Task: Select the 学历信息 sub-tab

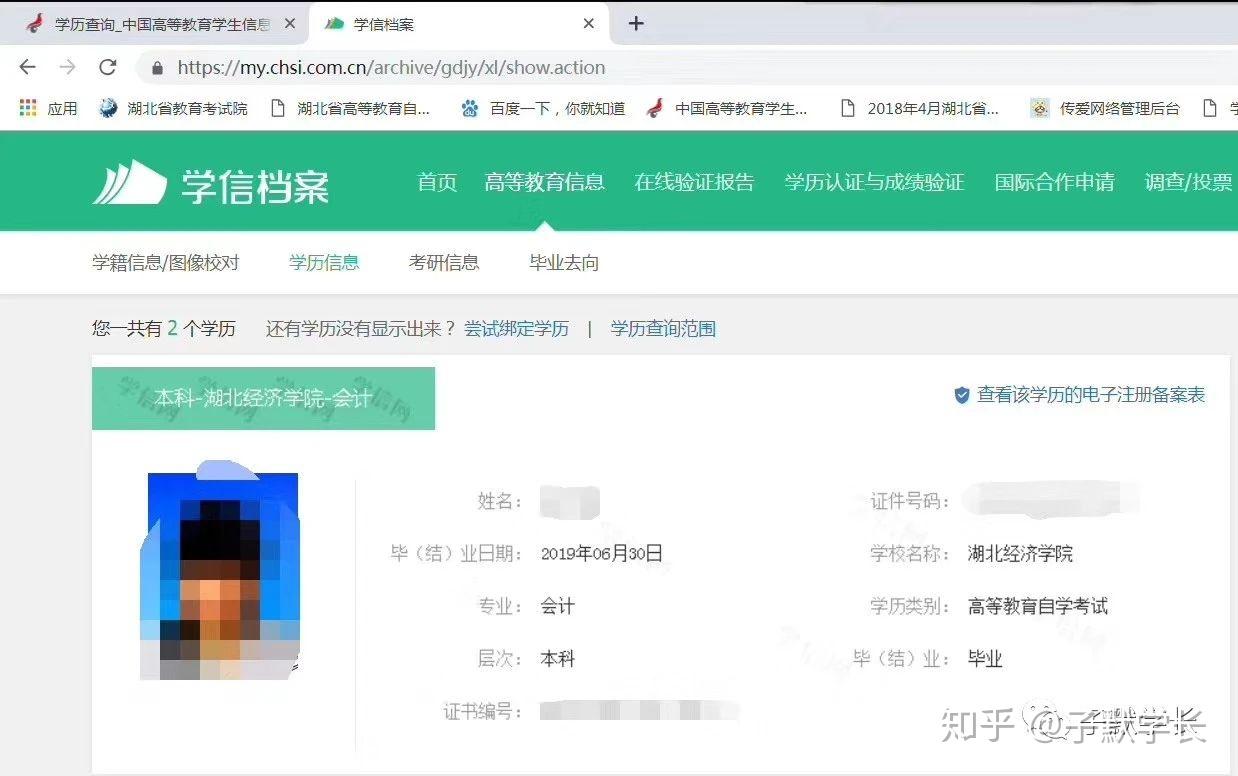Action: click(x=324, y=263)
